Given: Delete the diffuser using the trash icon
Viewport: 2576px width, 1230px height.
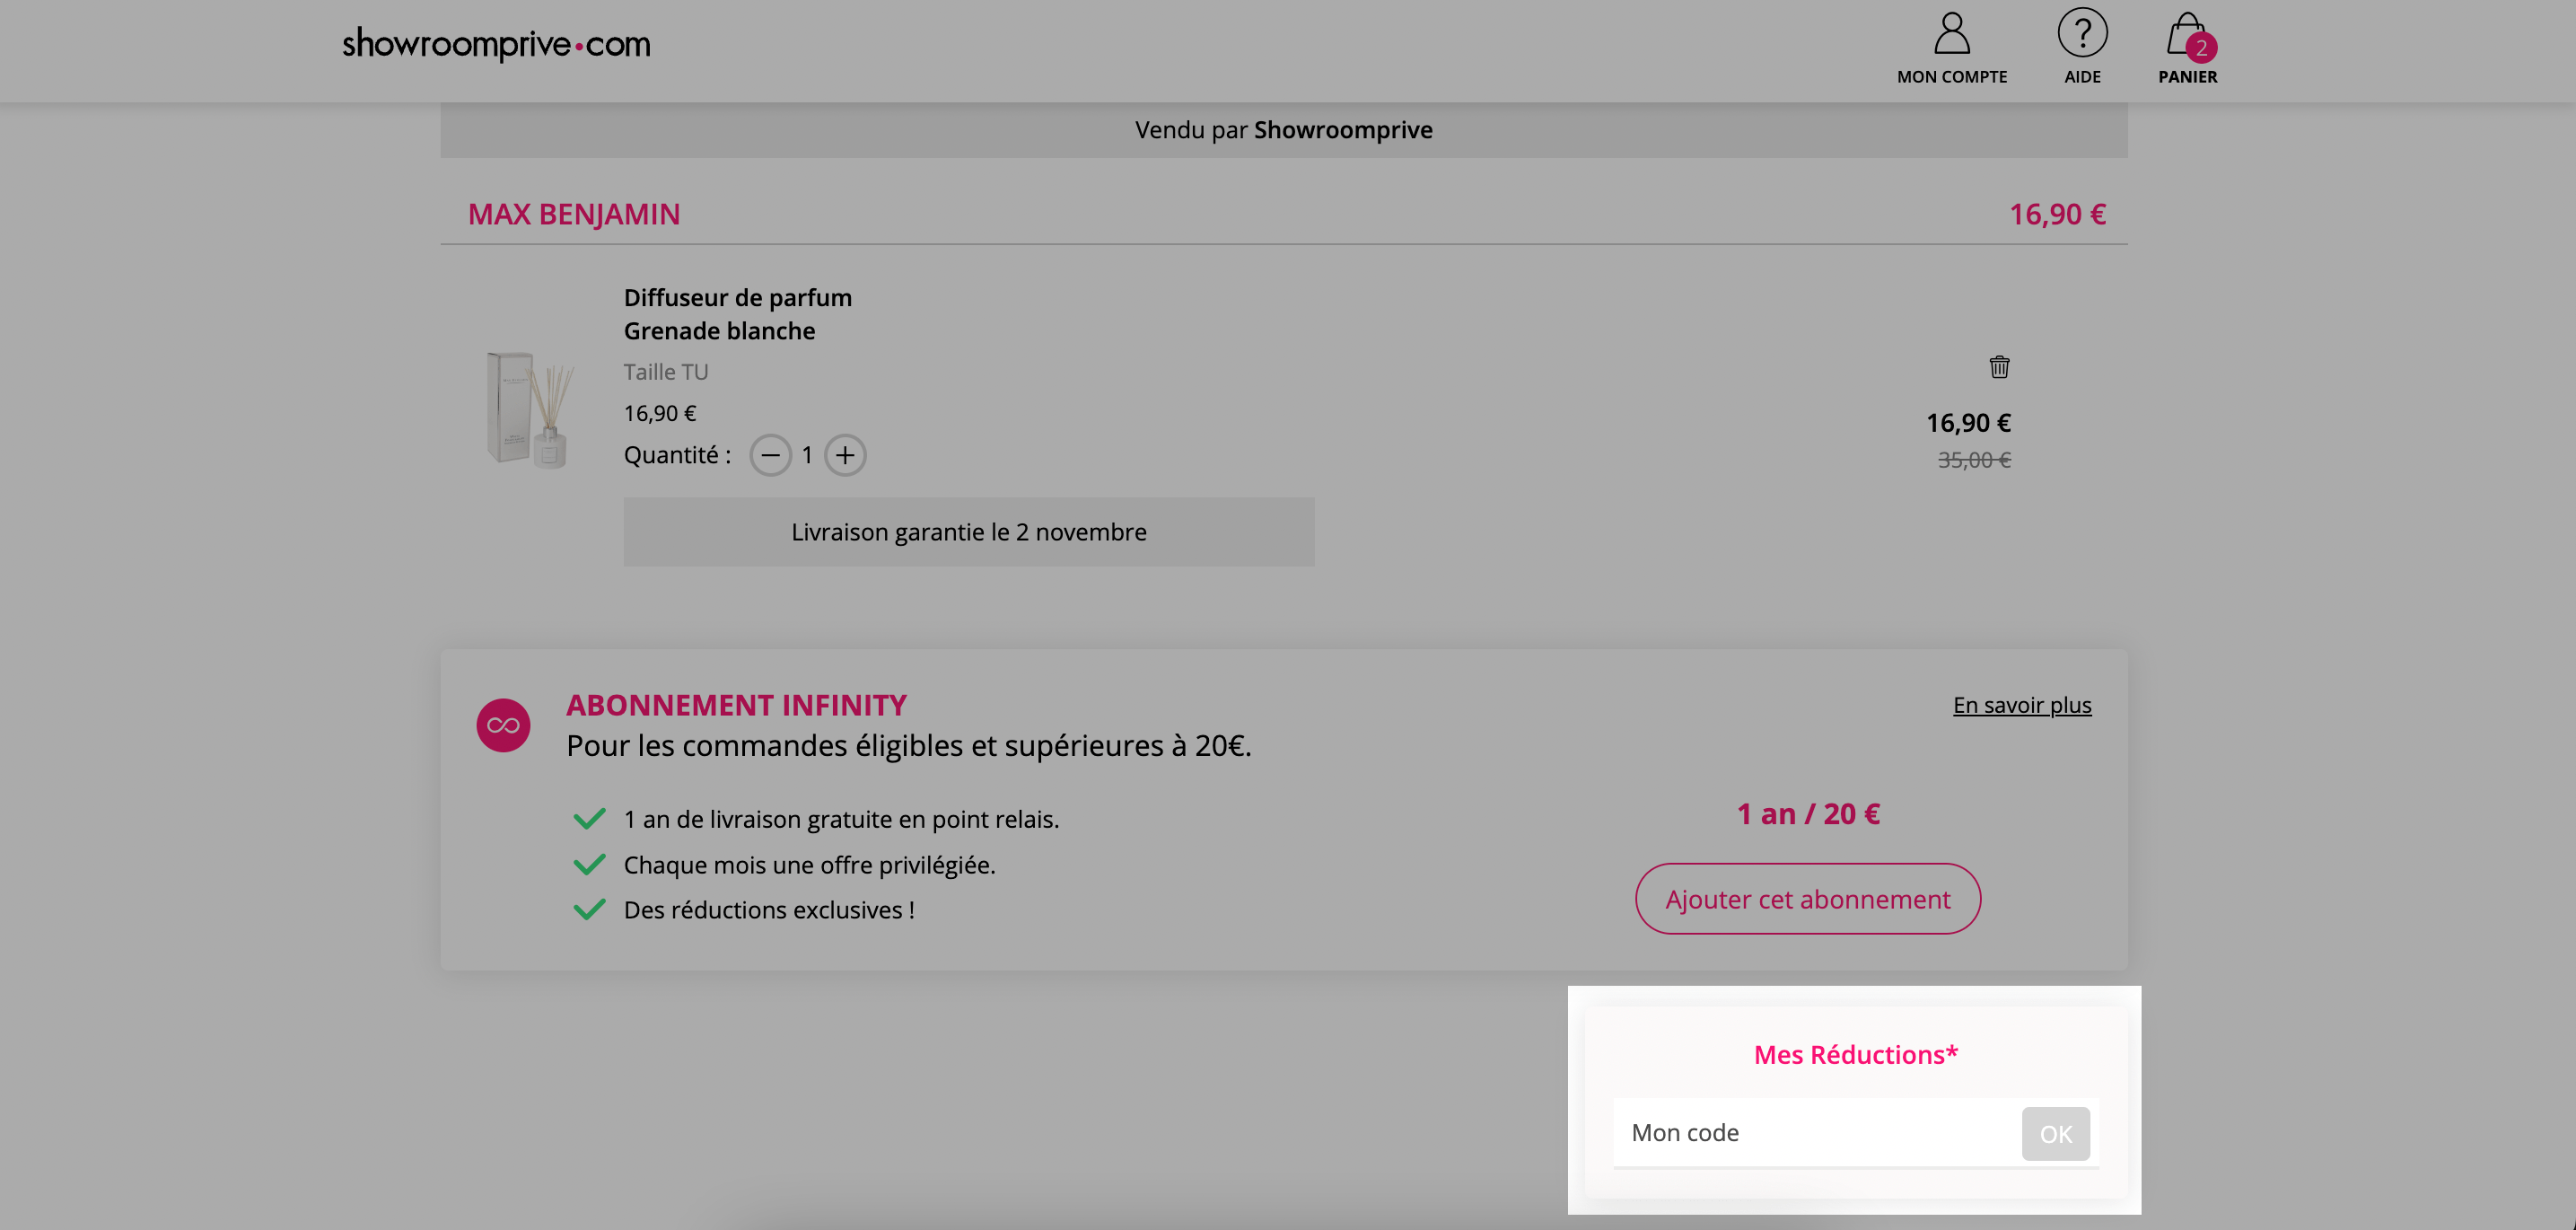Looking at the screenshot, I should [x=2000, y=368].
